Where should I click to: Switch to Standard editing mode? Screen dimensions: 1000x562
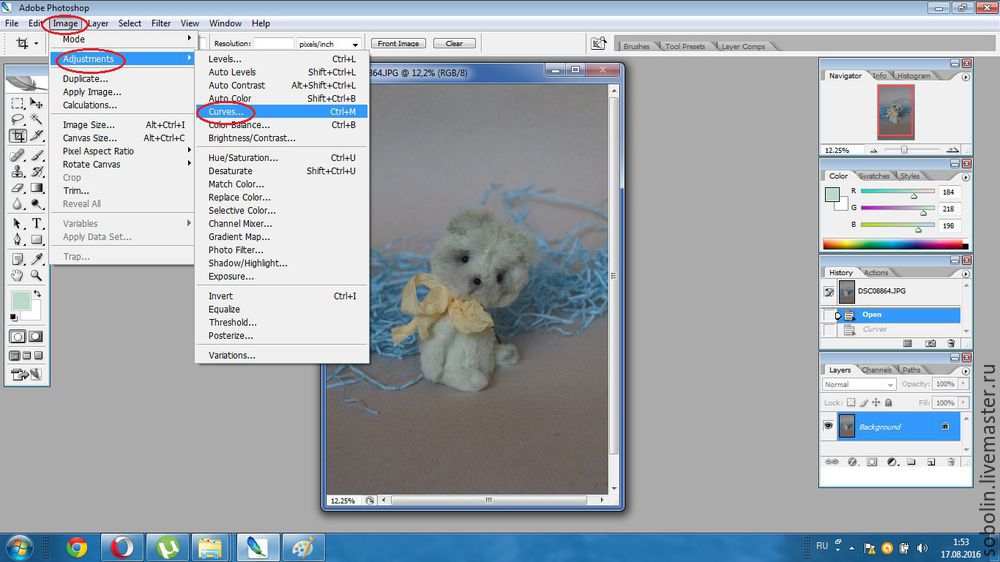(x=18, y=336)
